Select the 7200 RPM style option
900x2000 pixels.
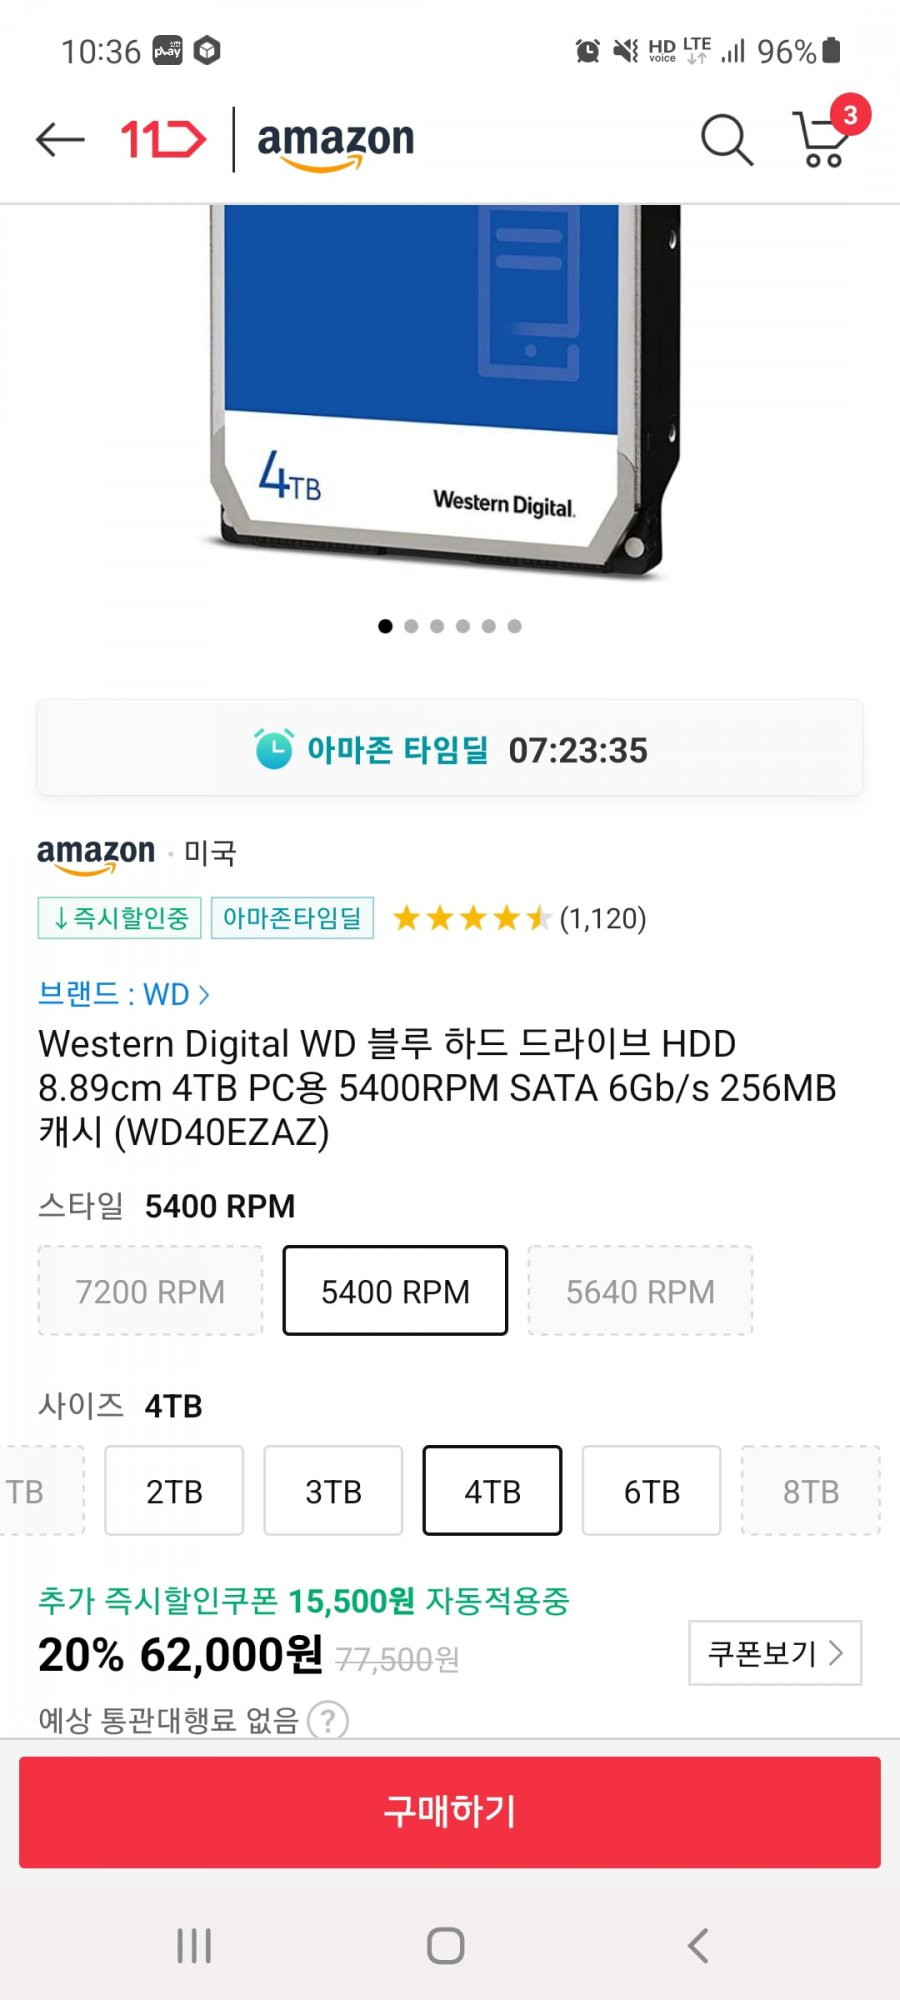151,1291
